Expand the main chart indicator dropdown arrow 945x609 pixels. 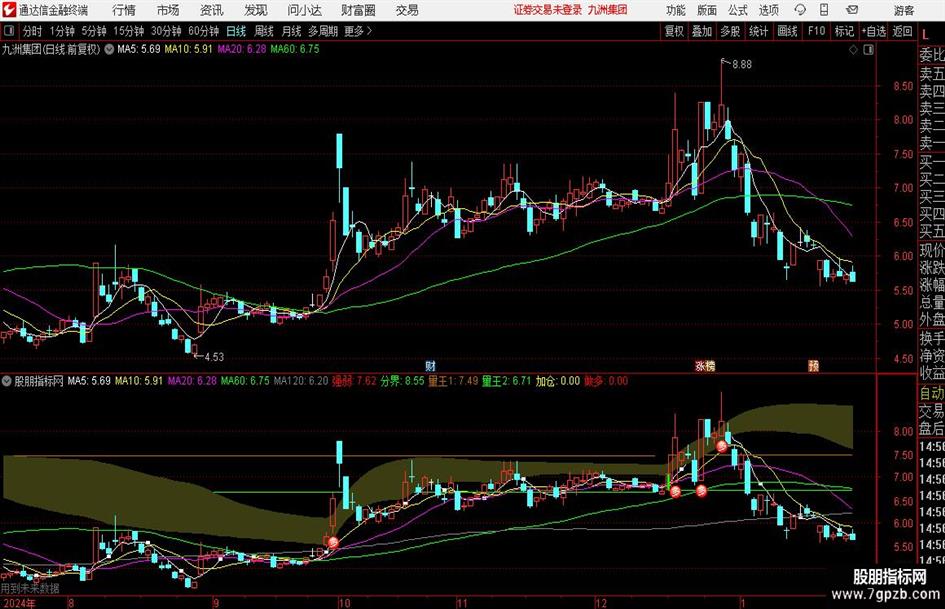click(109, 49)
